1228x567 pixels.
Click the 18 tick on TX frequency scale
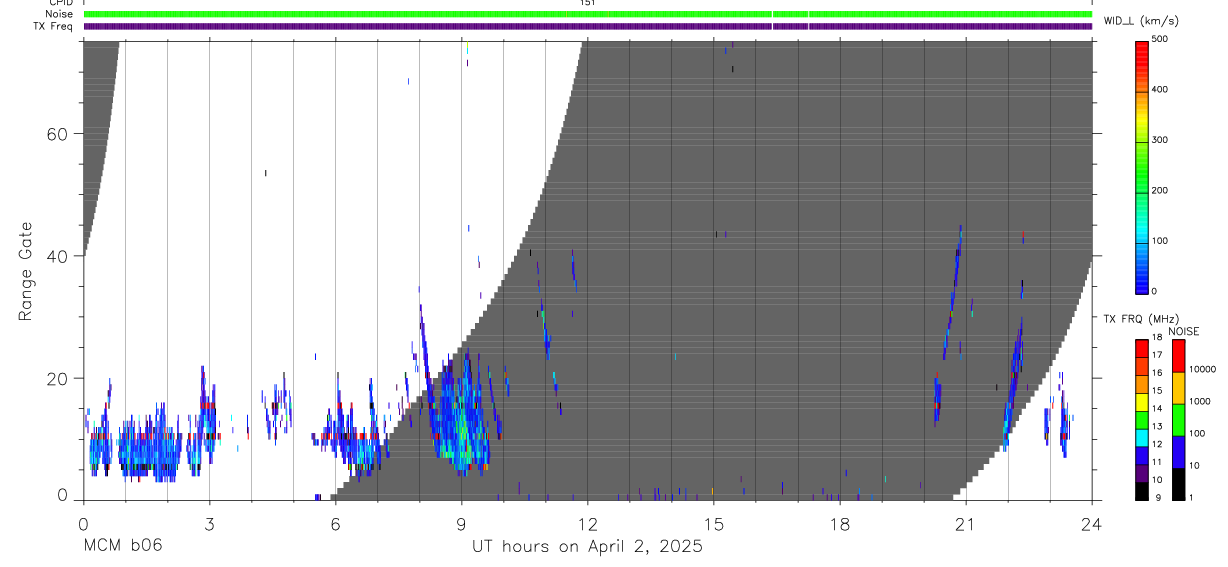pyautogui.click(x=1157, y=338)
